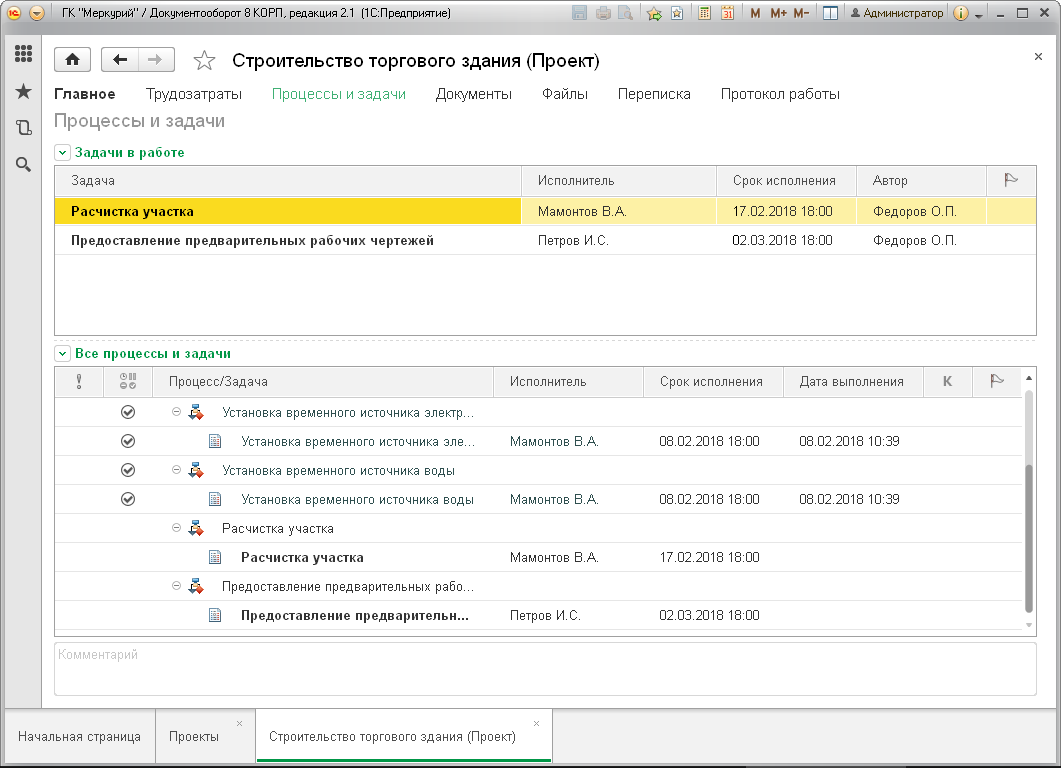Viewport: 1061px width, 768px height.
Task: Click completed checkmark of Установка временного источника электр… process
Action: 128,412
